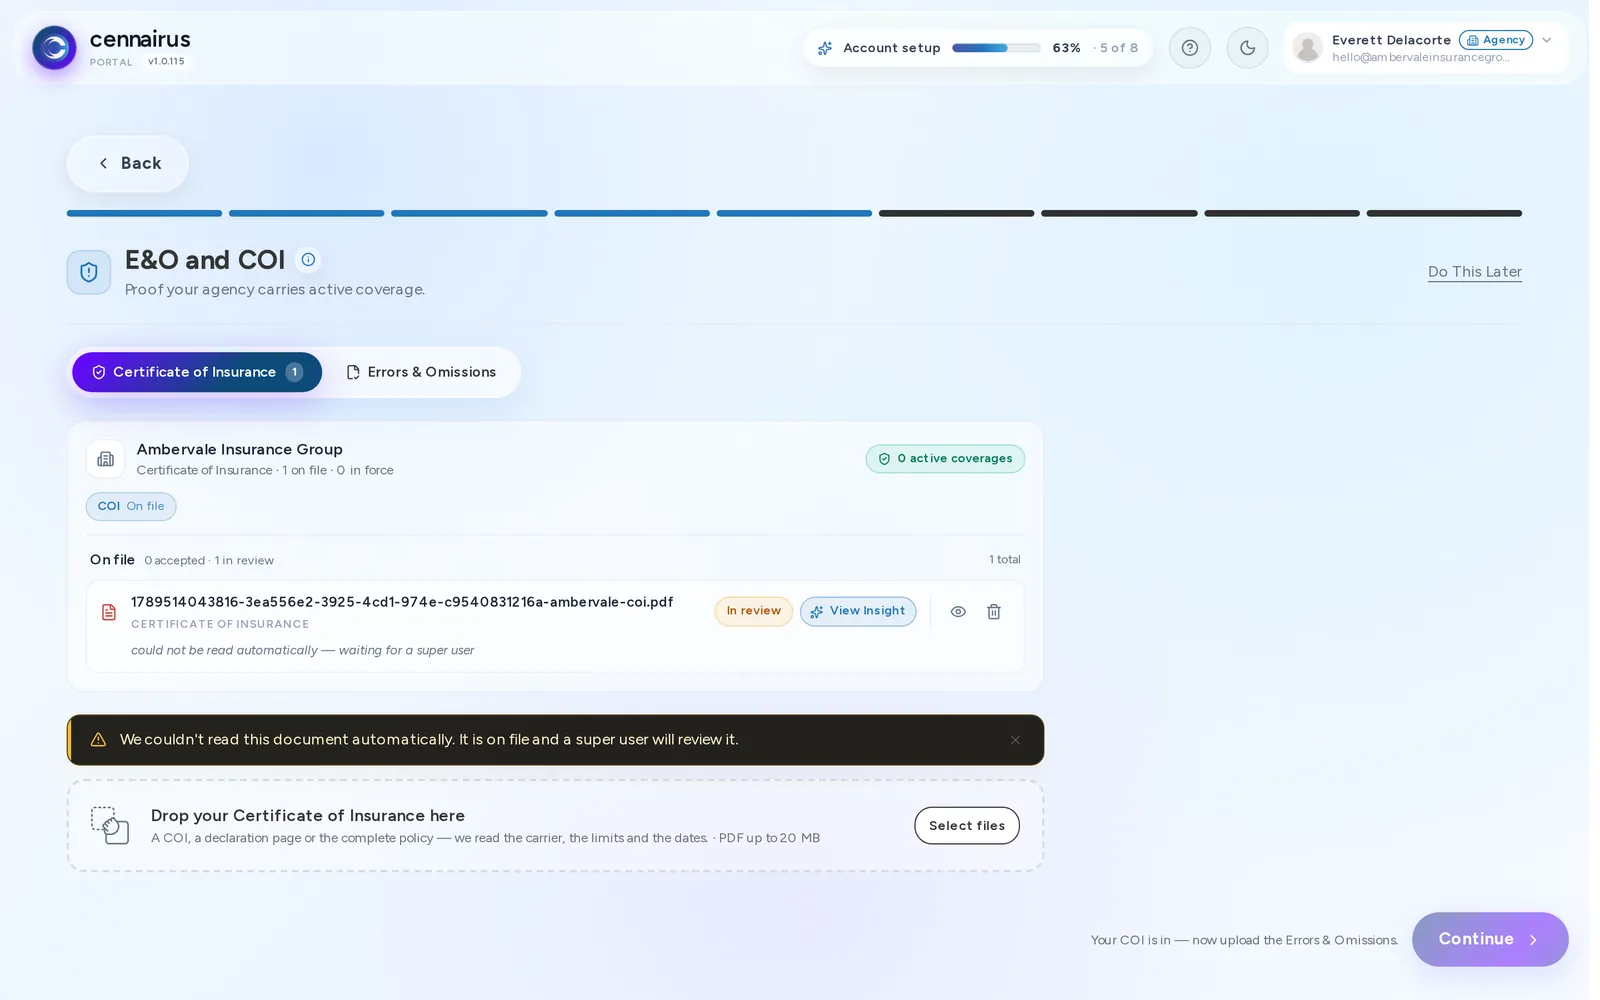The height and width of the screenshot is (1000, 1600).
Task: Click the hello@ambervale email text
Action: click(x=1420, y=58)
